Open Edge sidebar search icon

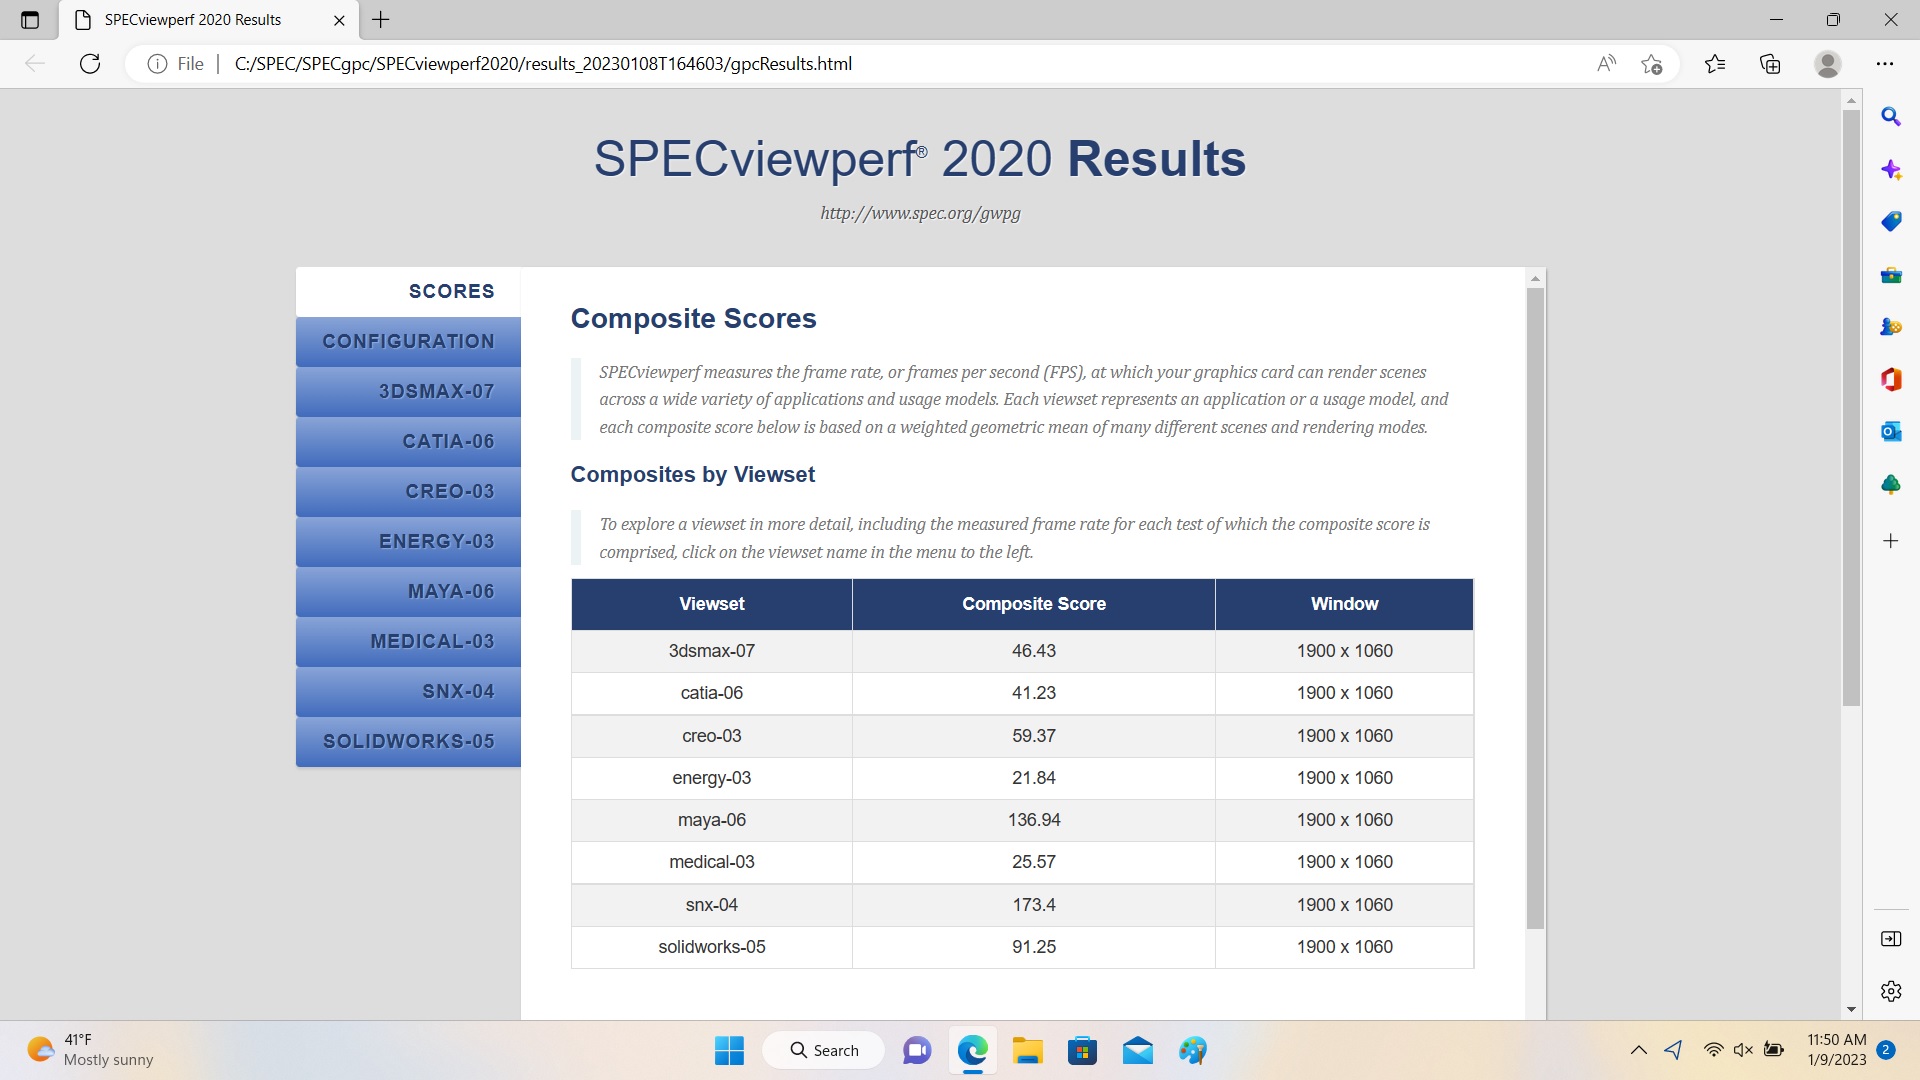[x=1890, y=117]
